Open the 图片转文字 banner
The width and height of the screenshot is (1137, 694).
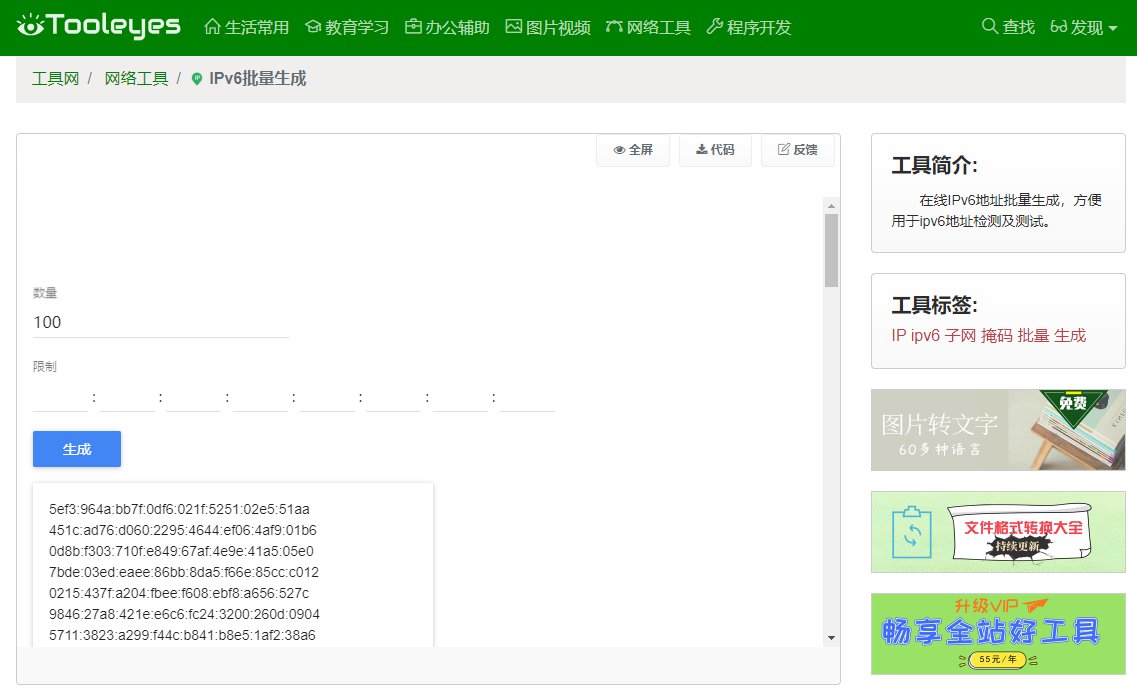[x=998, y=430]
